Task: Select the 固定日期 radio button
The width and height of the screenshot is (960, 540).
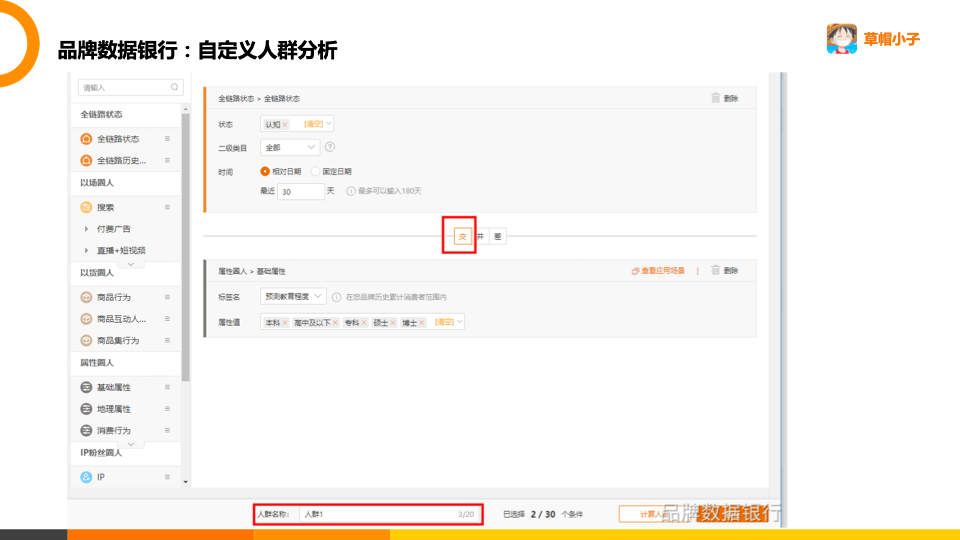Action: tap(316, 171)
